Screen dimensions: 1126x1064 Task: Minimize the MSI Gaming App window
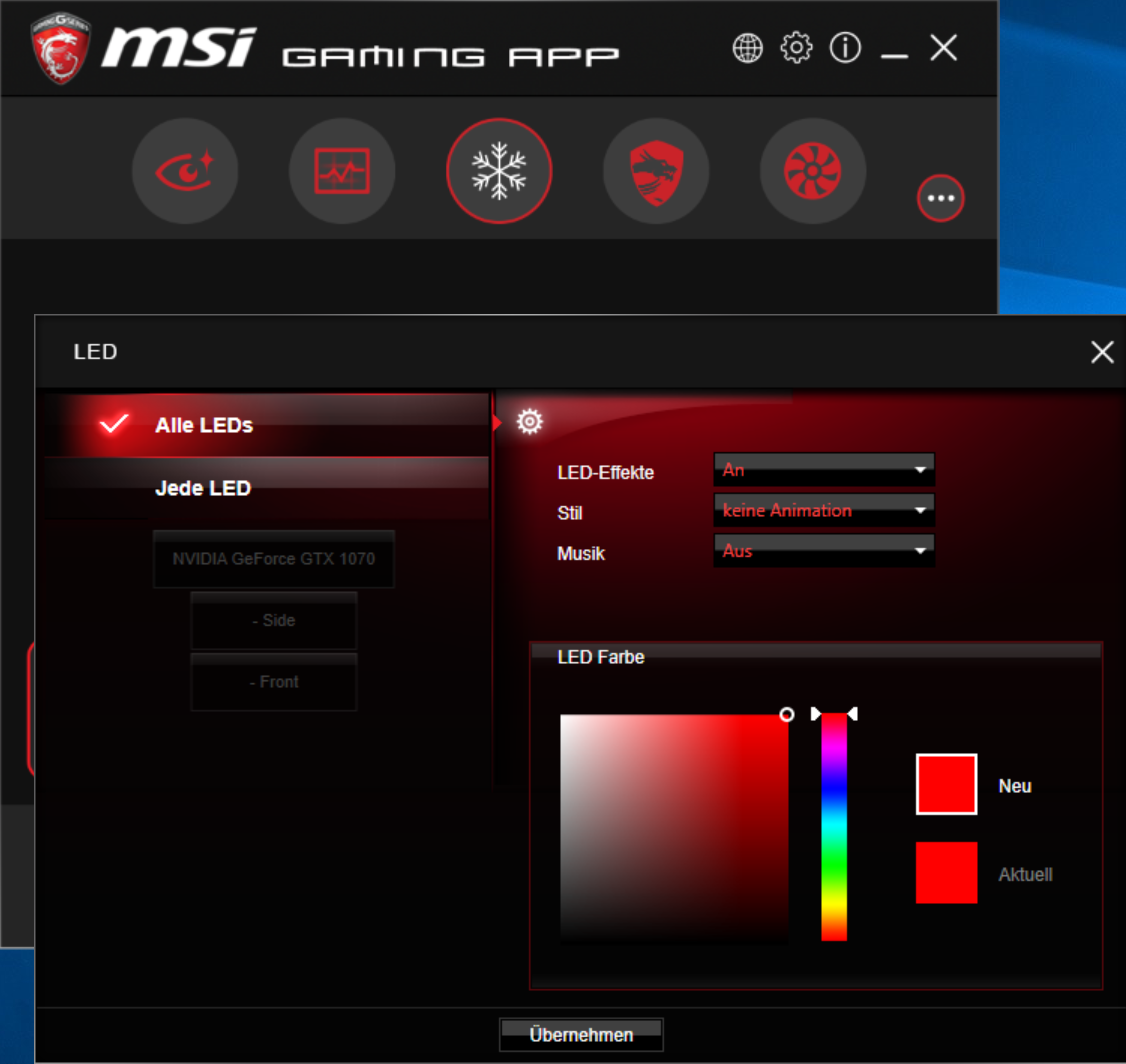[894, 55]
